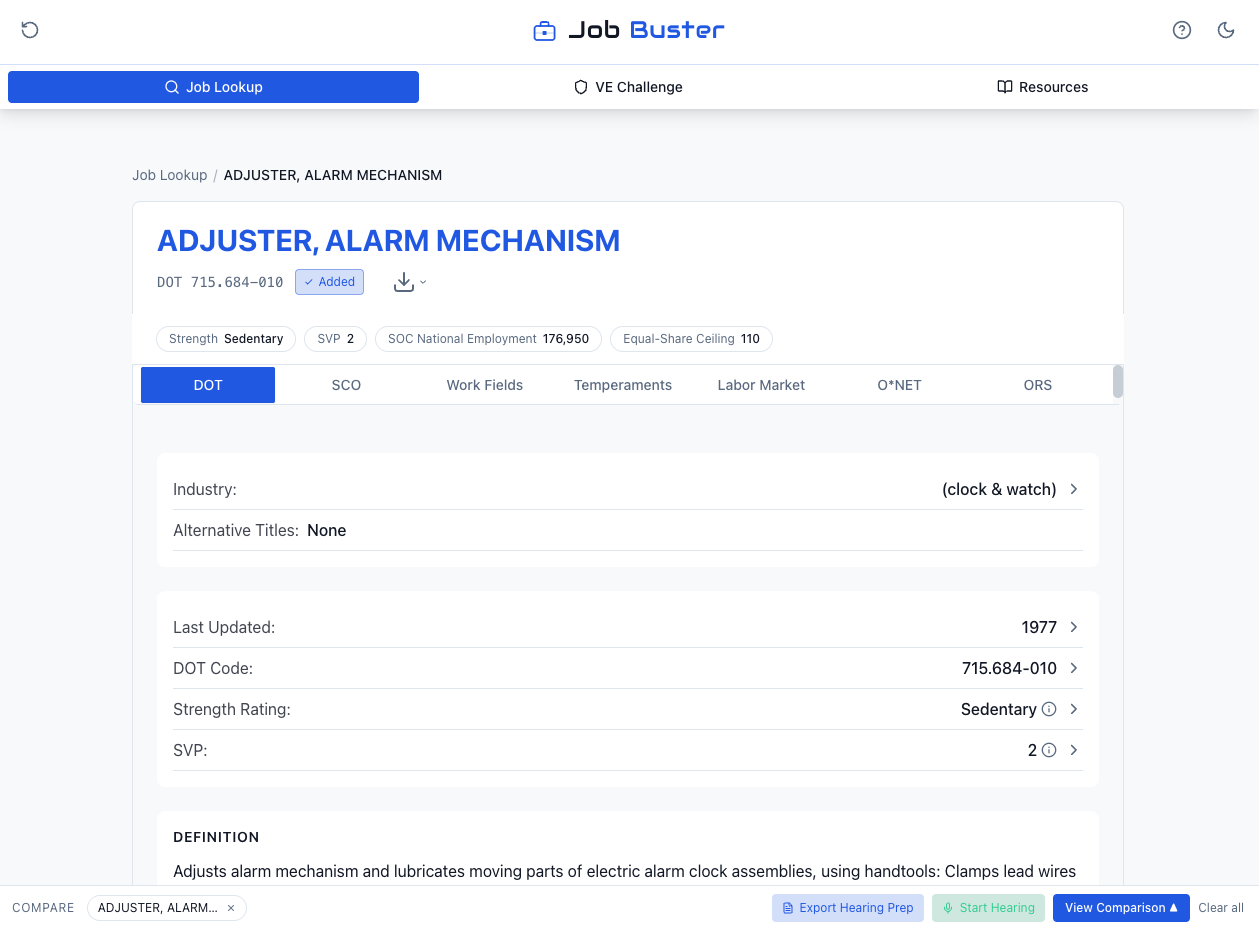
Task: Toggle dark mode with the moon icon
Action: coord(1226,30)
